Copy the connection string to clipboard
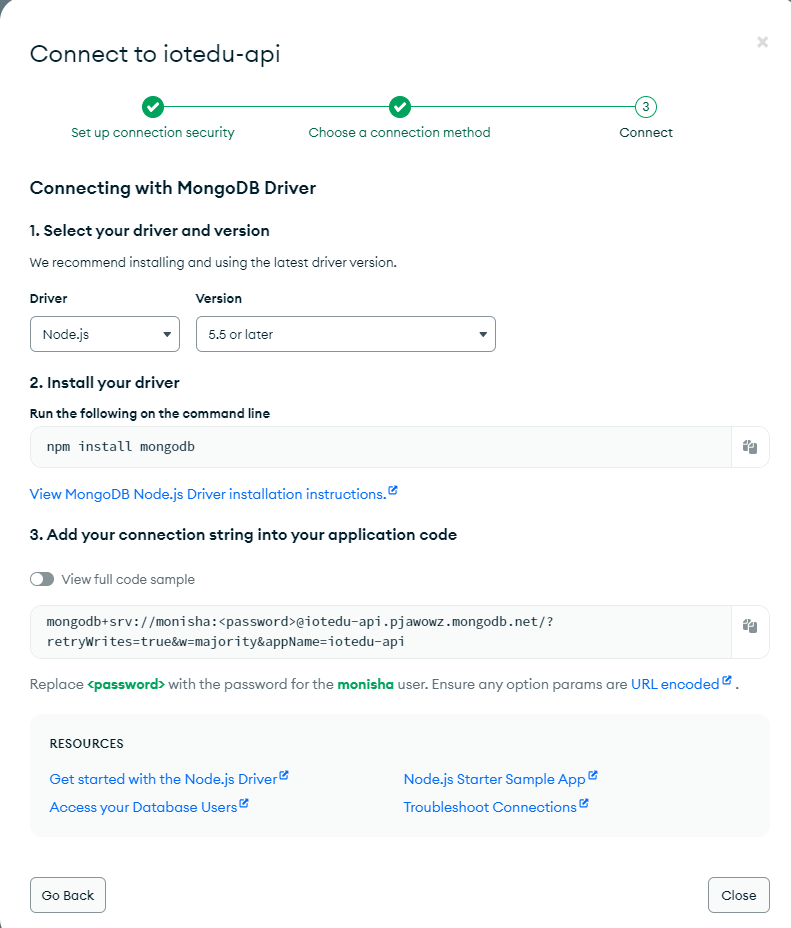The width and height of the screenshot is (791, 928). (750, 627)
